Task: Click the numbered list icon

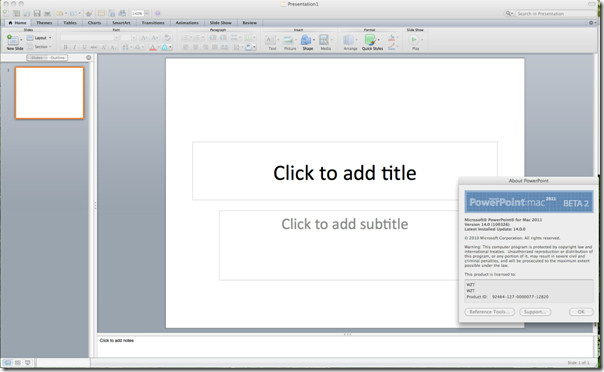Action: click(x=198, y=38)
